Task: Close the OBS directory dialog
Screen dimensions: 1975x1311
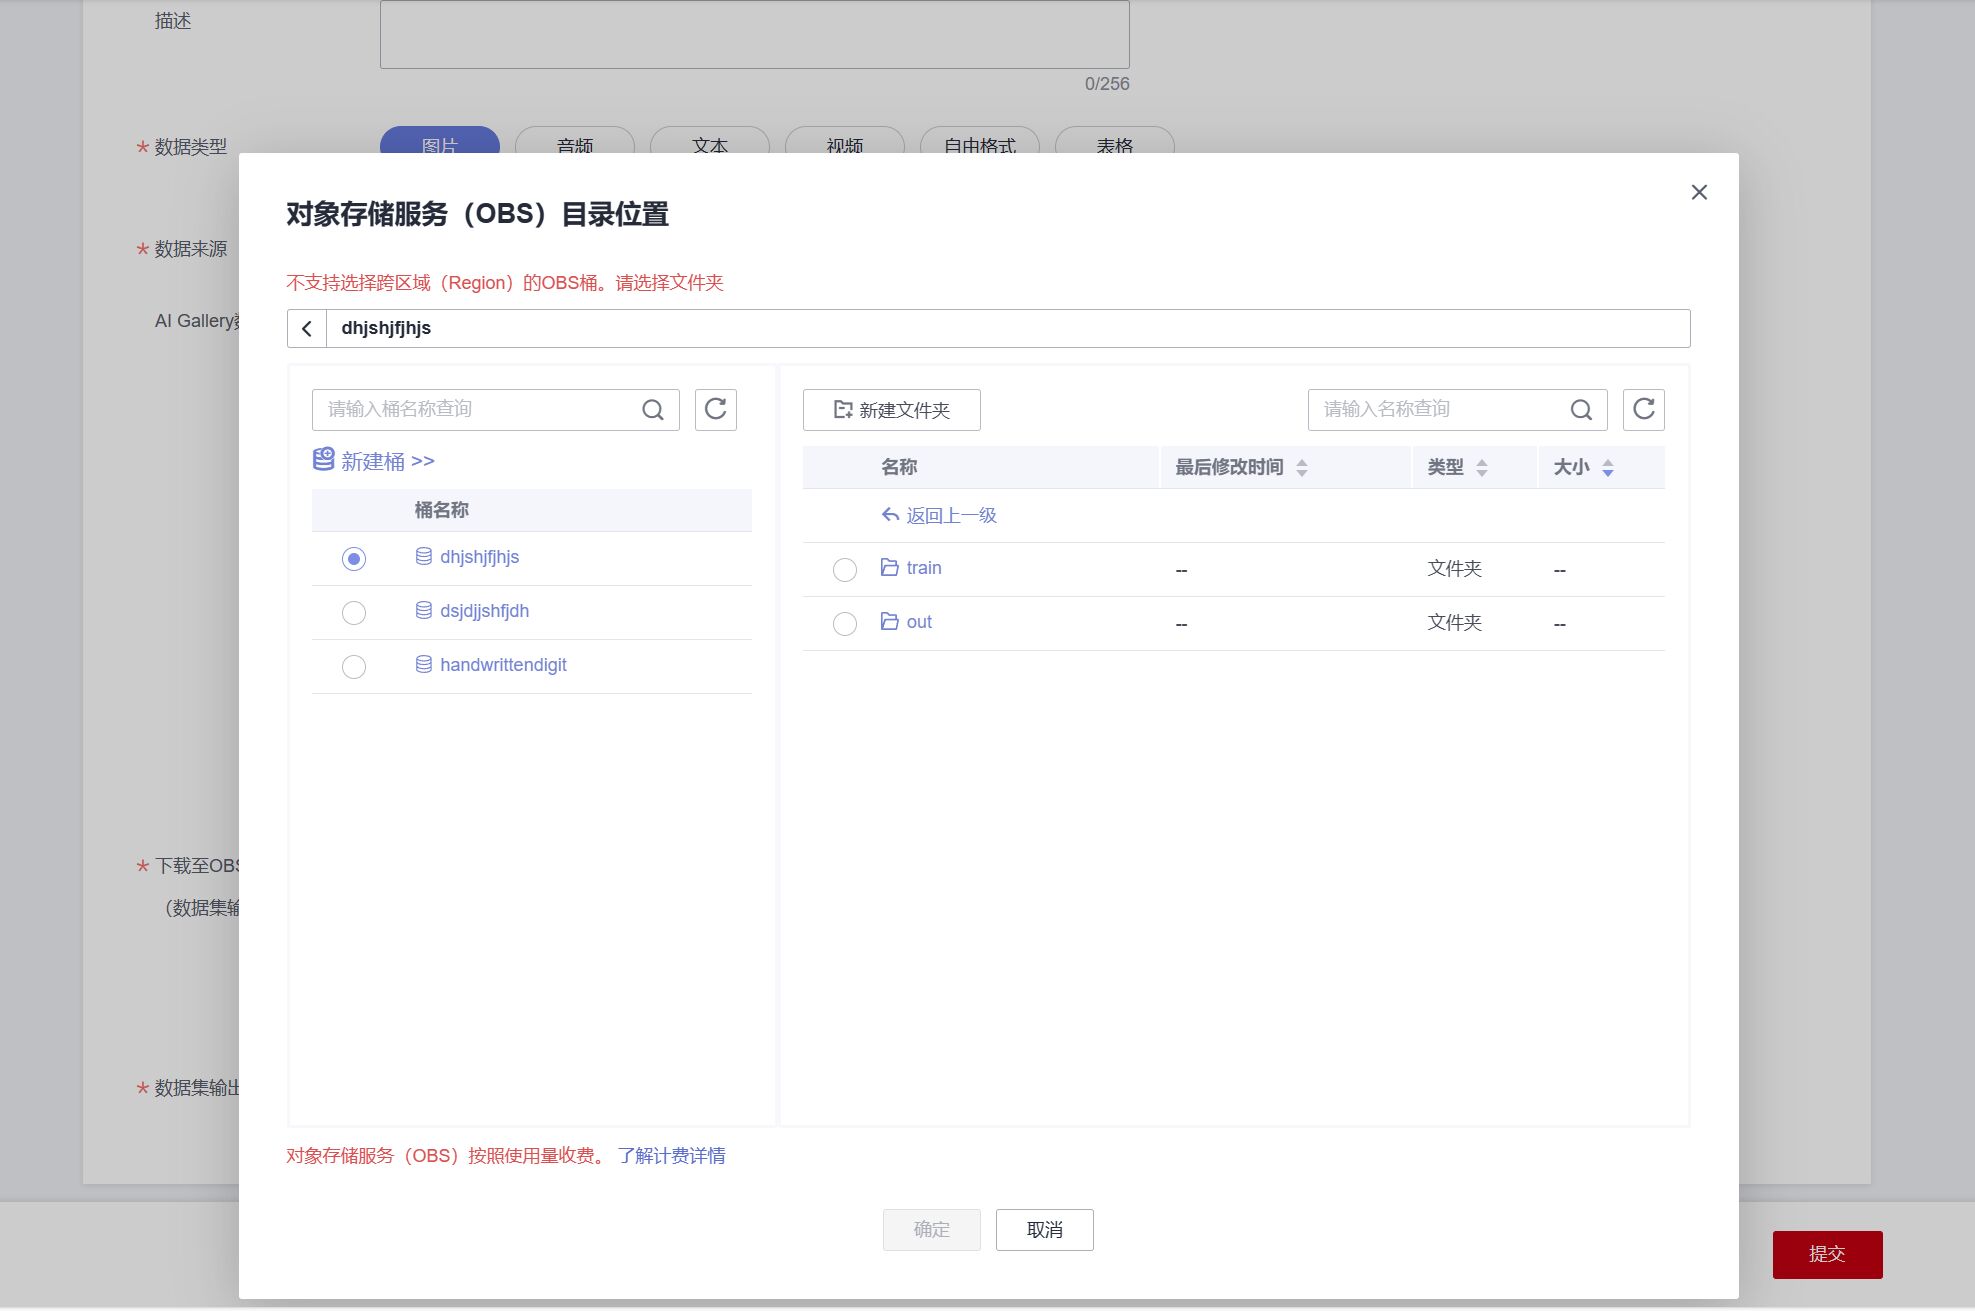Action: click(1699, 192)
